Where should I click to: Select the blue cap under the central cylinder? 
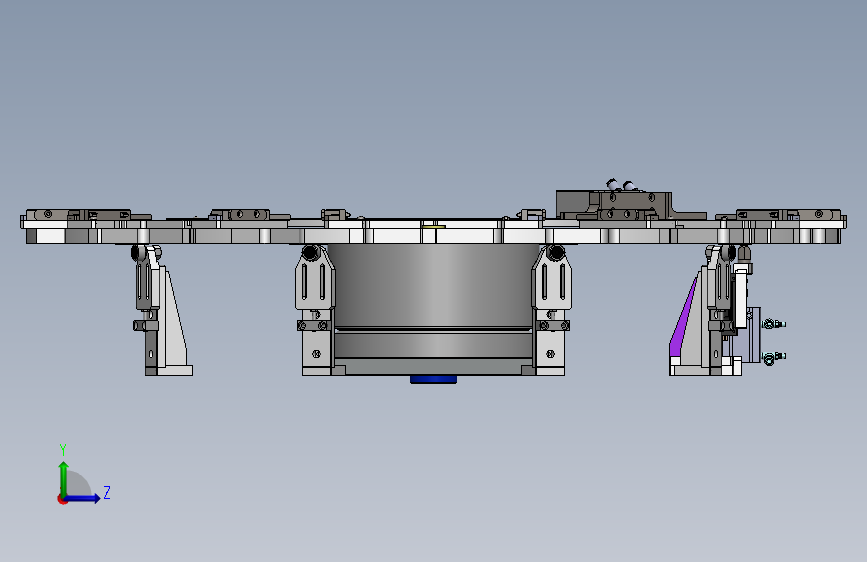pos(434,379)
